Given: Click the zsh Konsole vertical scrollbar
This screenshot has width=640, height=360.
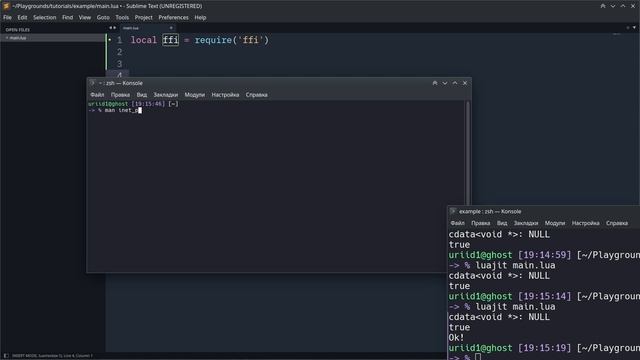Looking at the screenshot, I should (468, 153).
